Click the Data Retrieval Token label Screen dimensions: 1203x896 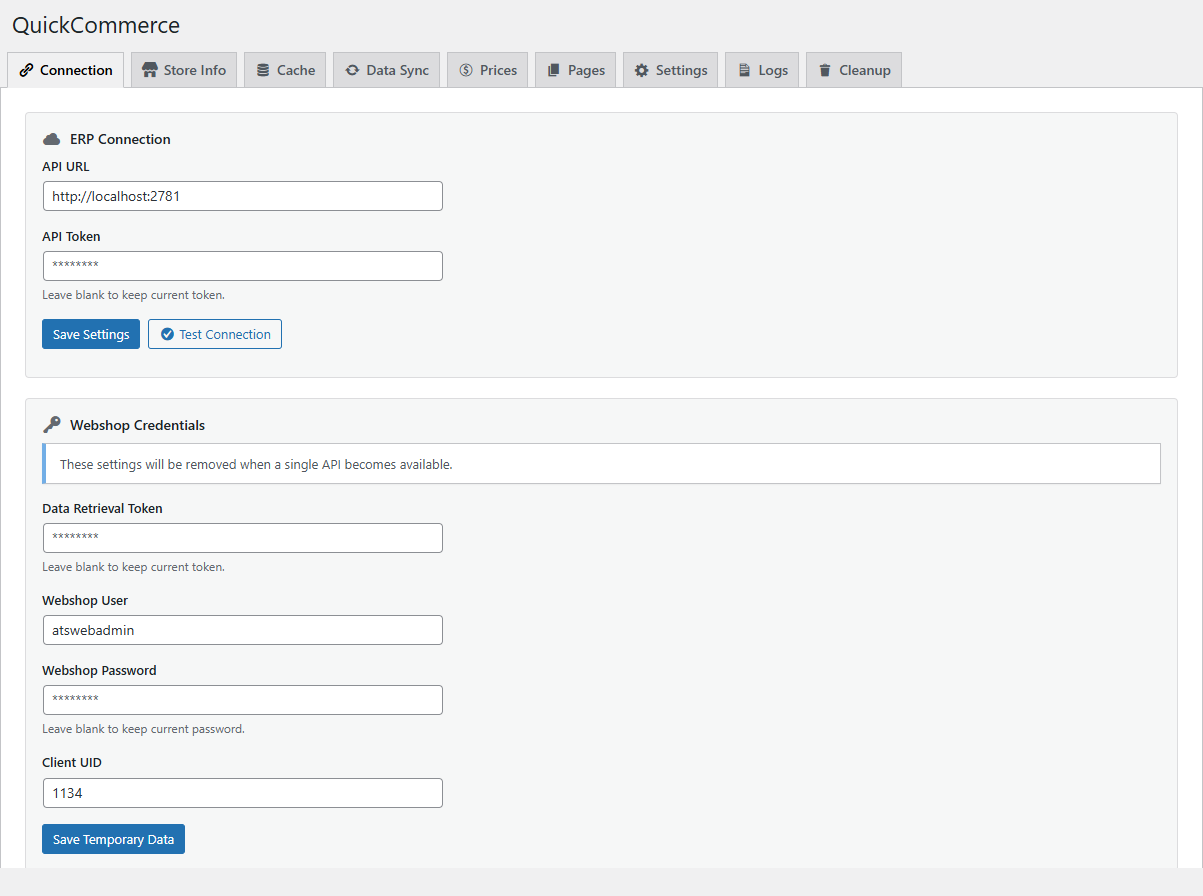click(x=102, y=509)
